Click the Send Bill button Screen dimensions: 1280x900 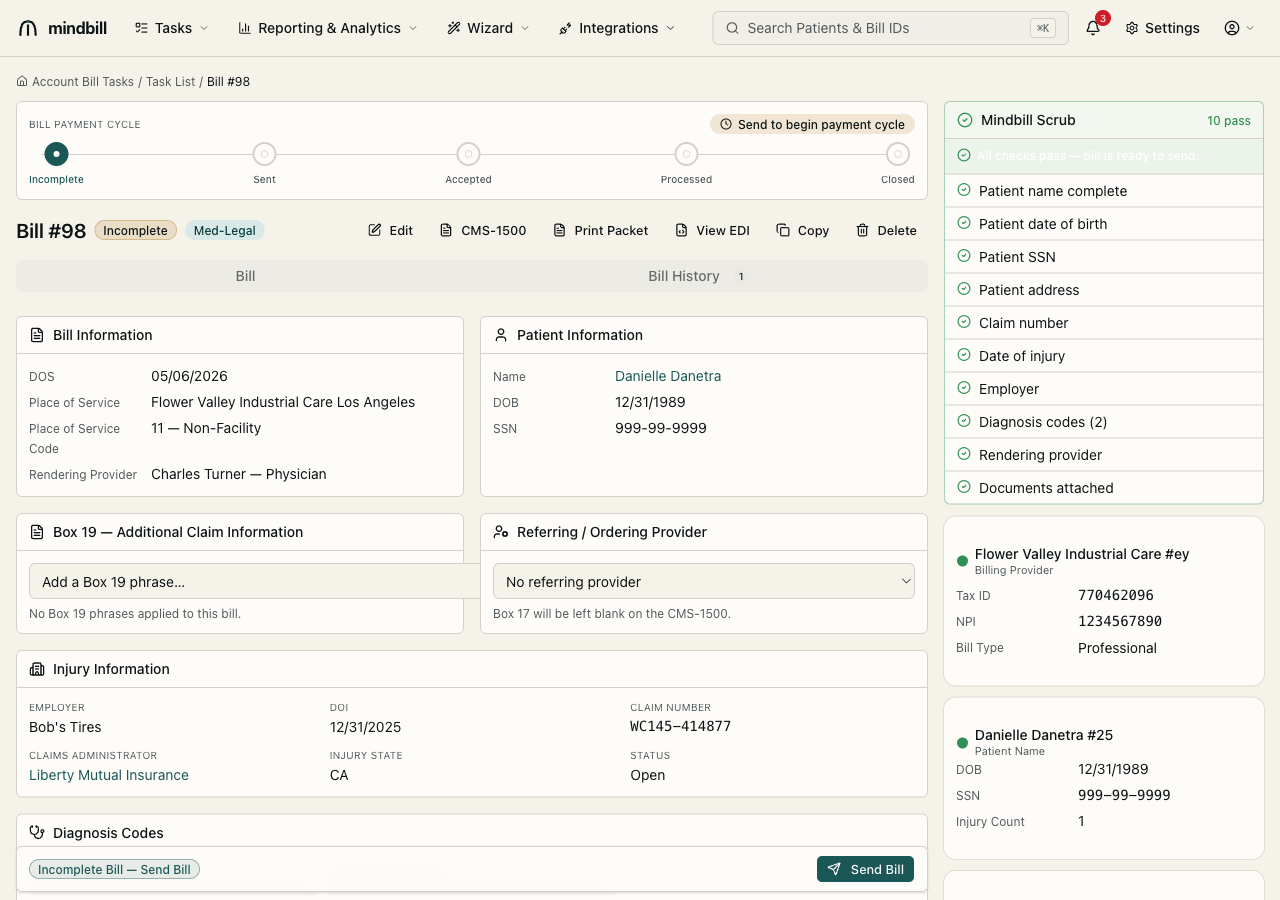tap(865, 869)
